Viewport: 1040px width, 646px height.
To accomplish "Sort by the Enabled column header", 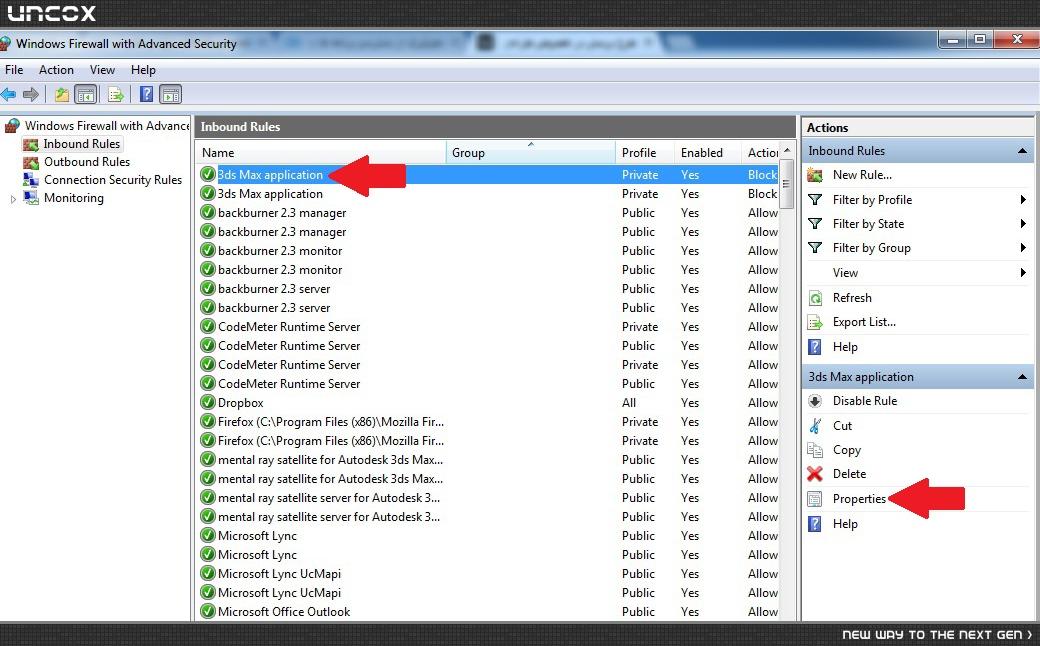I will (707, 153).
